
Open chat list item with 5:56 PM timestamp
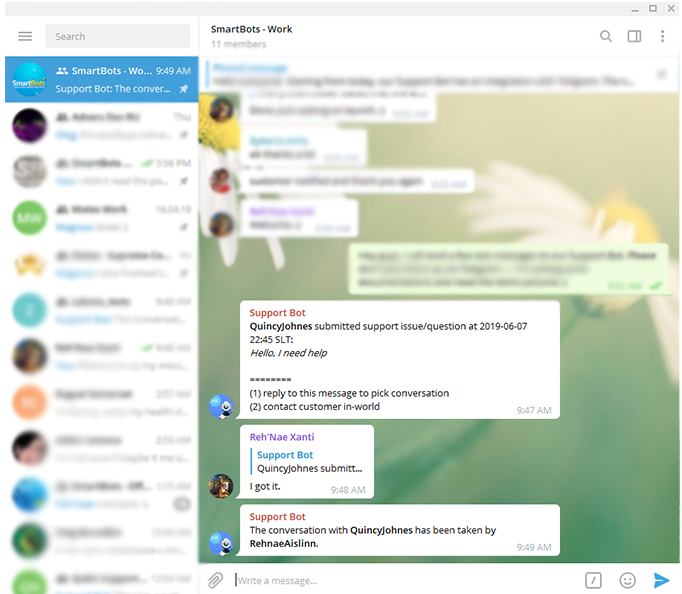pyautogui.click(x=102, y=172)
